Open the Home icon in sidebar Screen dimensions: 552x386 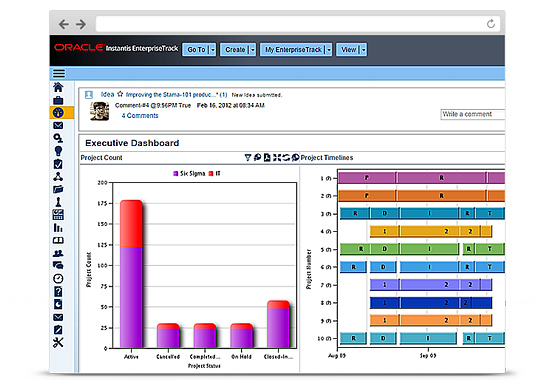pos(58,87)
